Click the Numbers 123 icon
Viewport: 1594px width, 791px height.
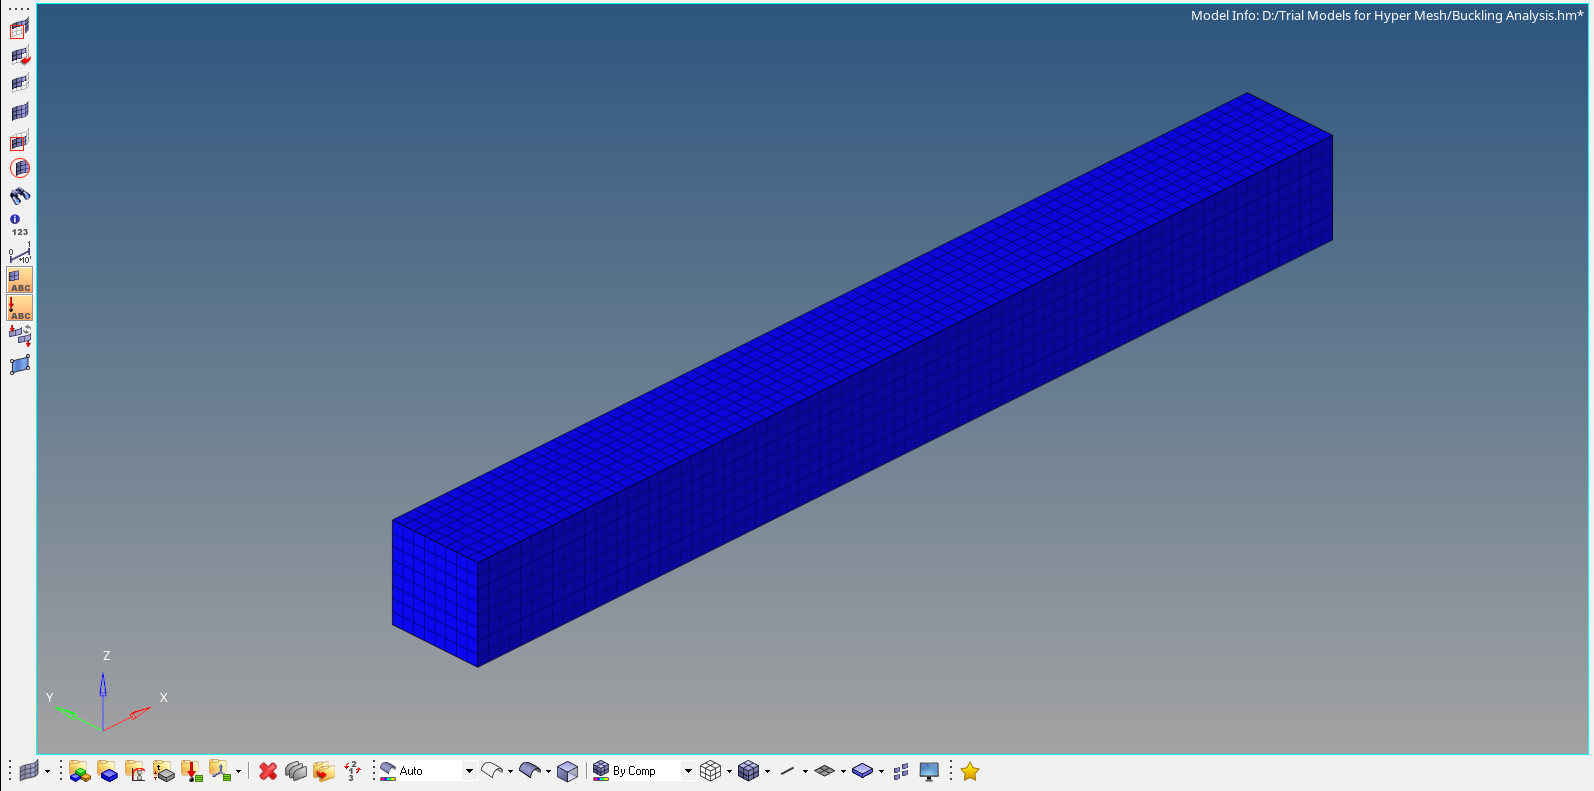(20, 225)
